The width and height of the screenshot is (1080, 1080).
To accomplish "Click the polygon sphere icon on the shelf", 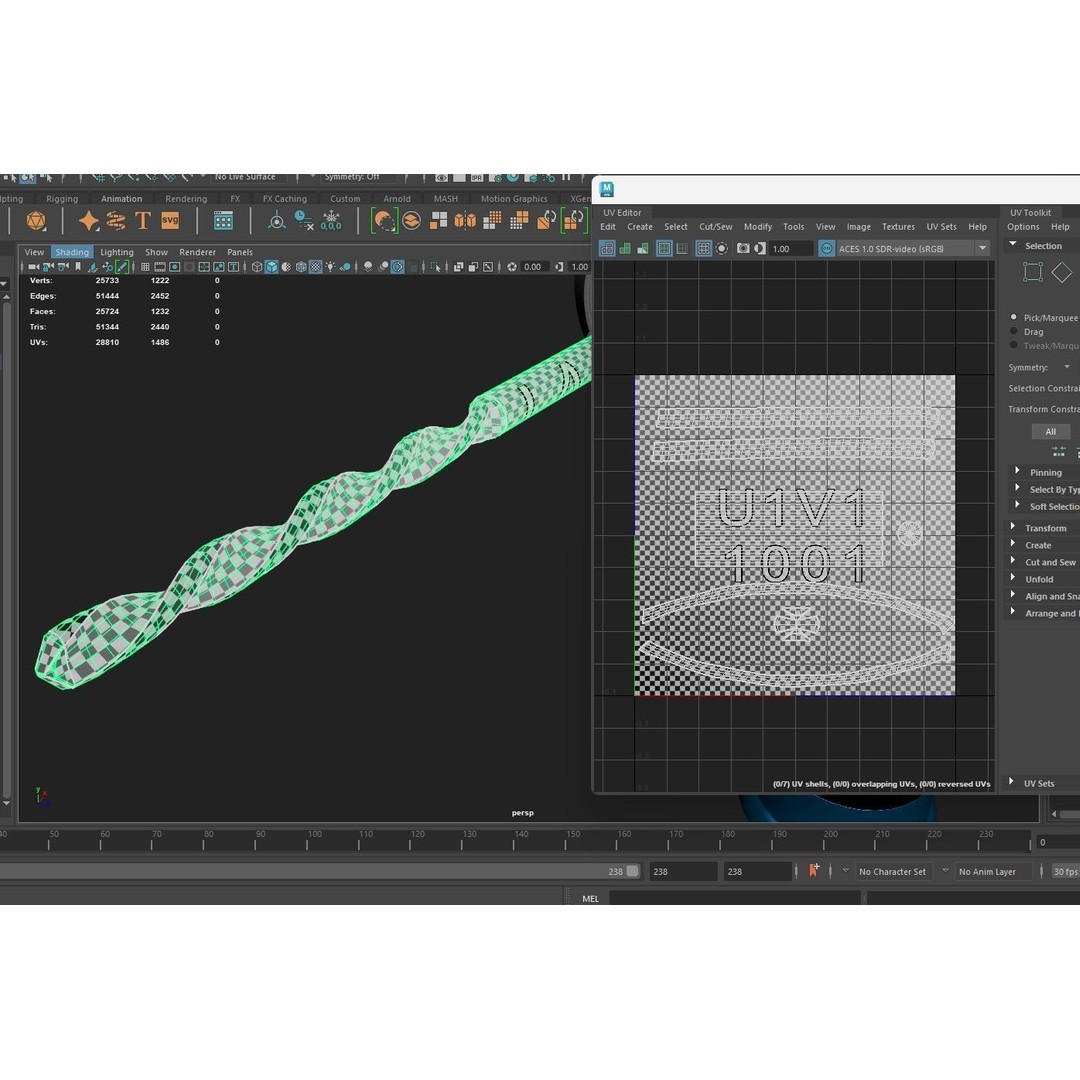I will point(36,221).
